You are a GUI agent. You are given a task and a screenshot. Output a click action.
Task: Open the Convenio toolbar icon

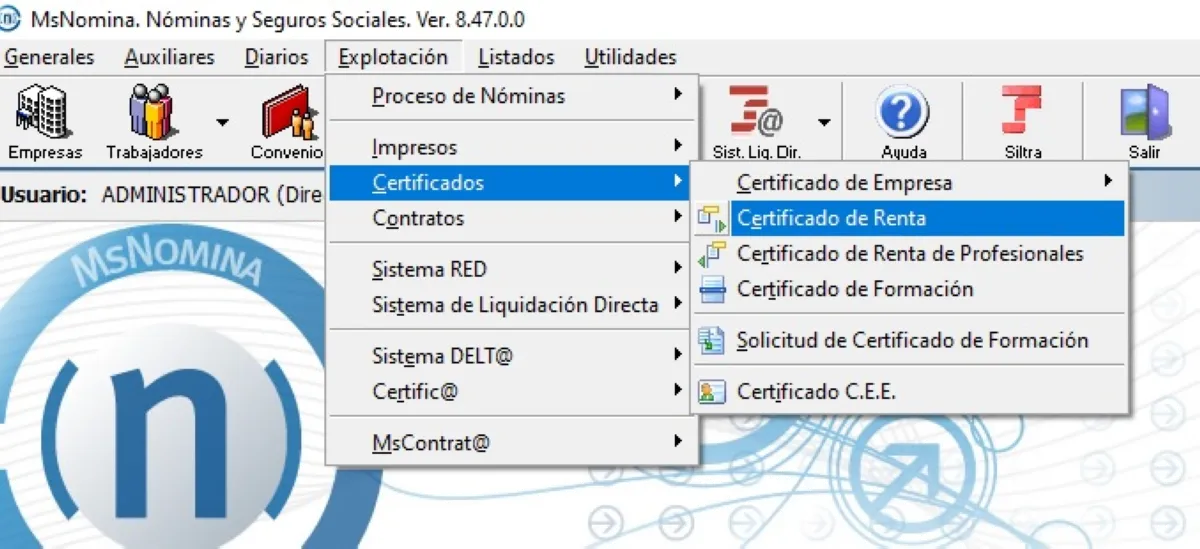click(x=287, y=122)
